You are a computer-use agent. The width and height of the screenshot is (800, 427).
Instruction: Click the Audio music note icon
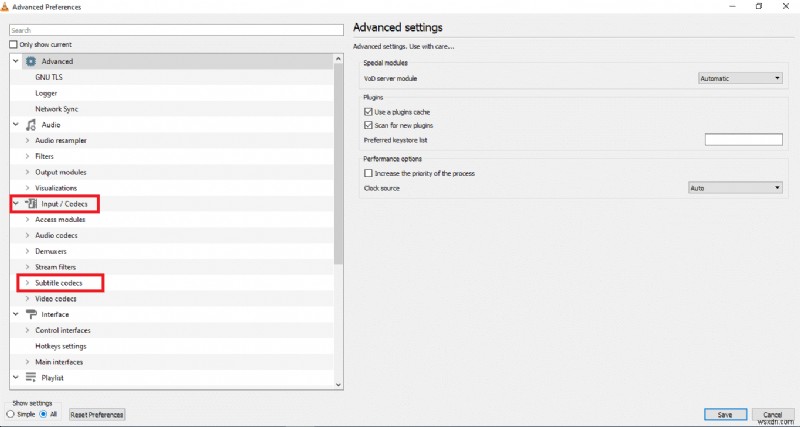tap(31, 124)
